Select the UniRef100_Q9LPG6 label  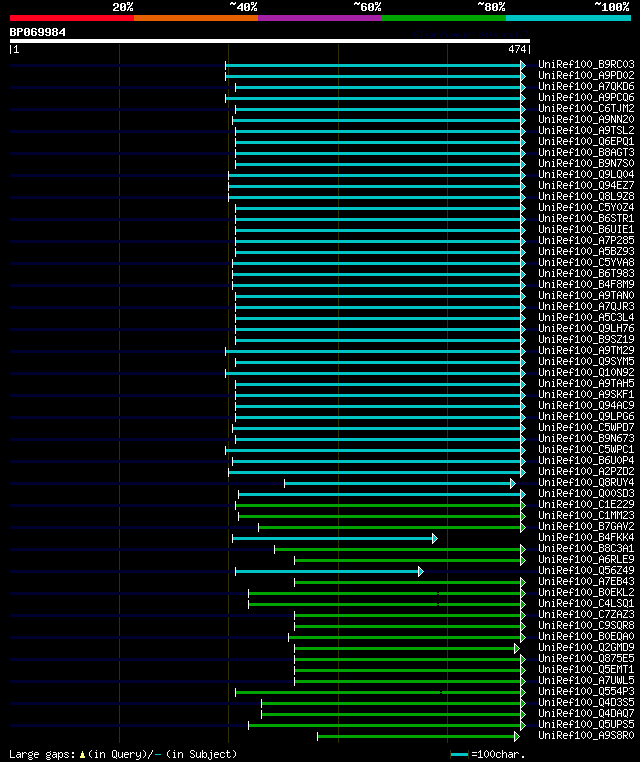[x=586, y=416]
